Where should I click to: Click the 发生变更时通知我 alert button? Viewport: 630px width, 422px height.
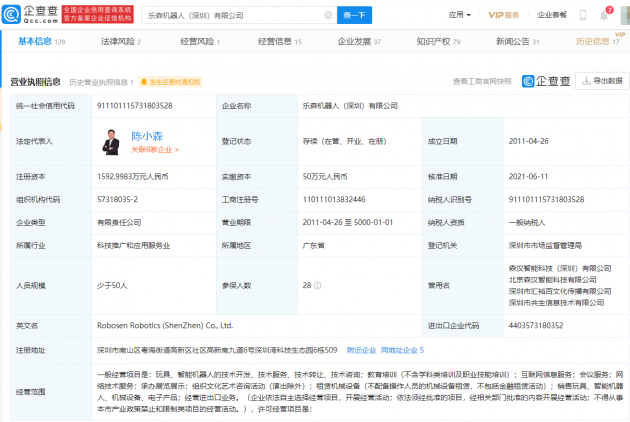[170, 82]
